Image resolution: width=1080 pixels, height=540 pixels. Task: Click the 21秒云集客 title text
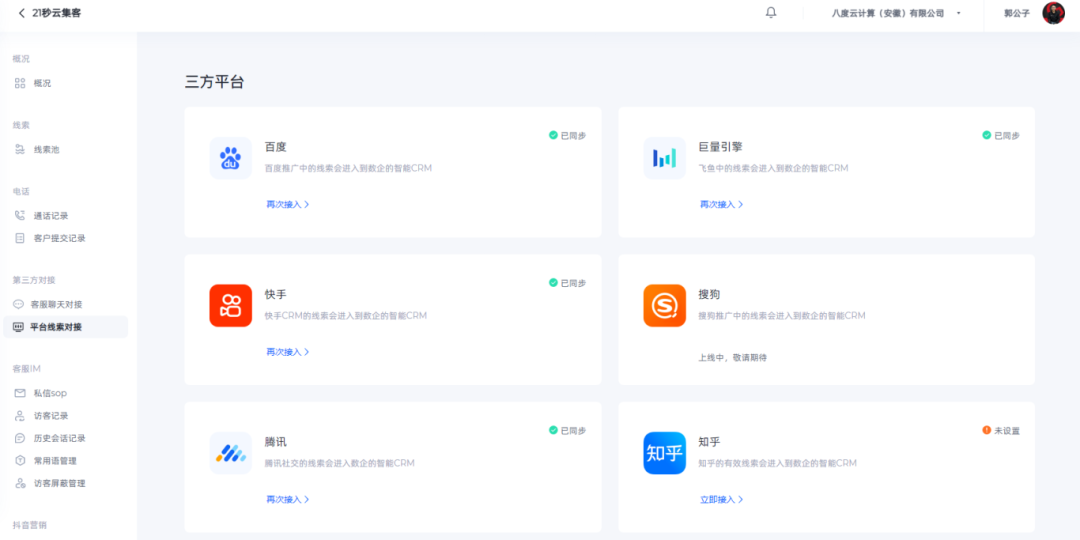56,12
